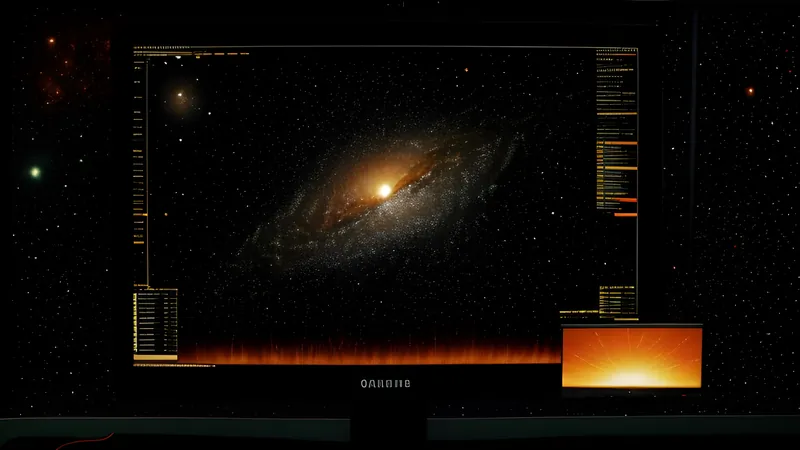Click the orange waveform strip along the bottom
The image size is (800, 450).
(370, 352)
